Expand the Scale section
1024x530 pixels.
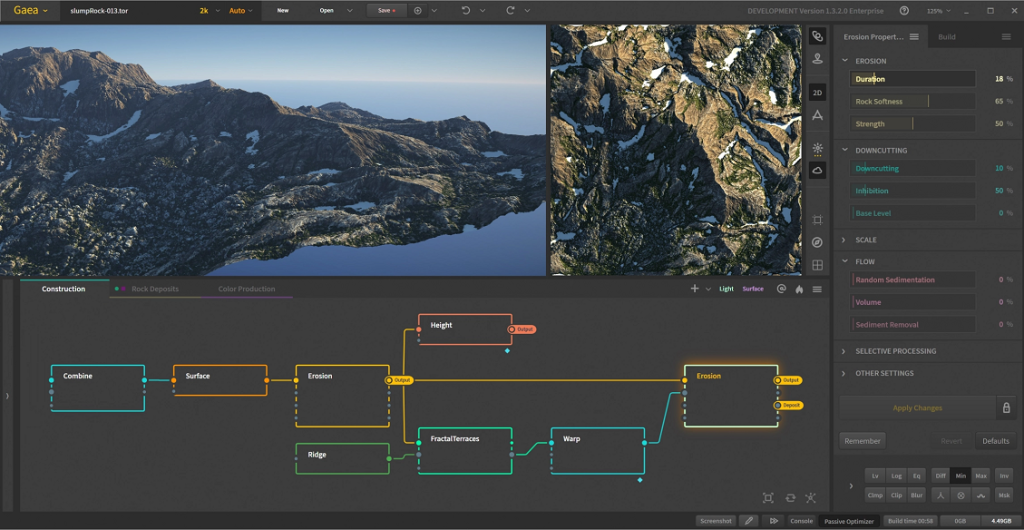pos(866,240)
